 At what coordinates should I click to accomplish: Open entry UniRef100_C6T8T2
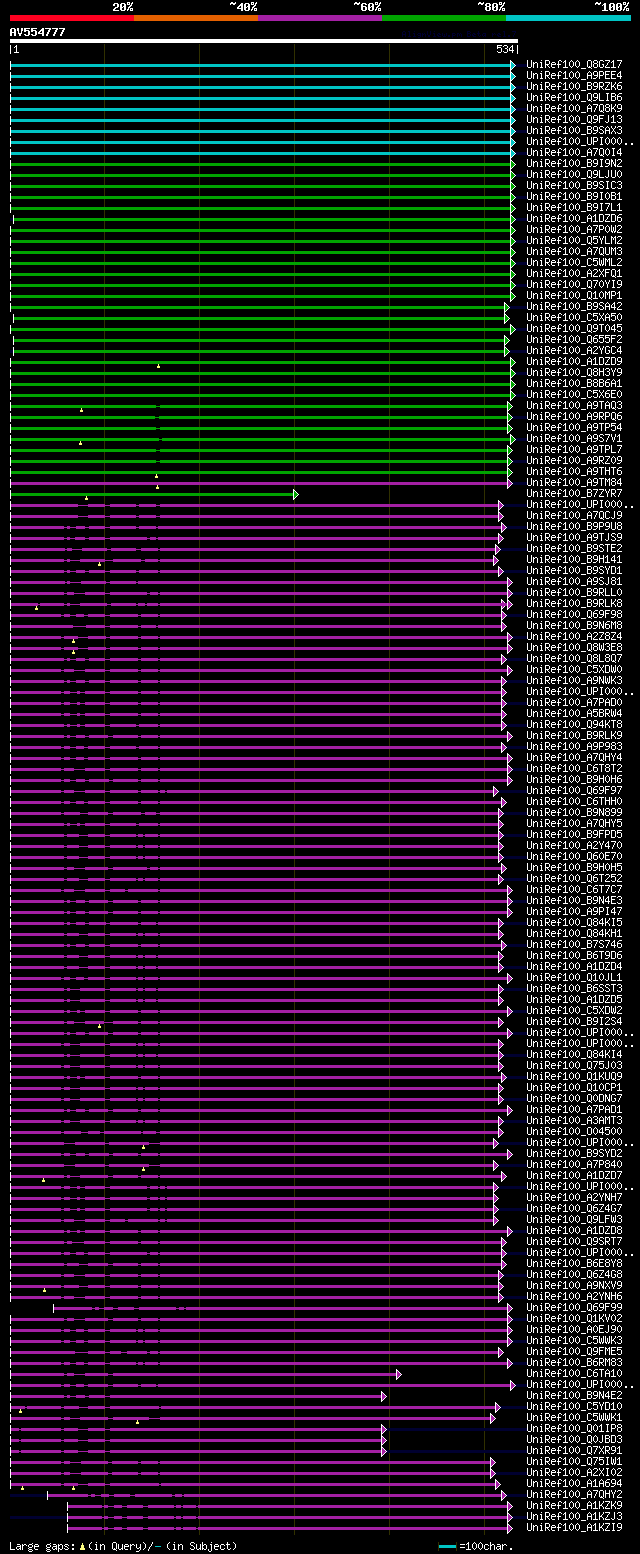coord(574,768)
